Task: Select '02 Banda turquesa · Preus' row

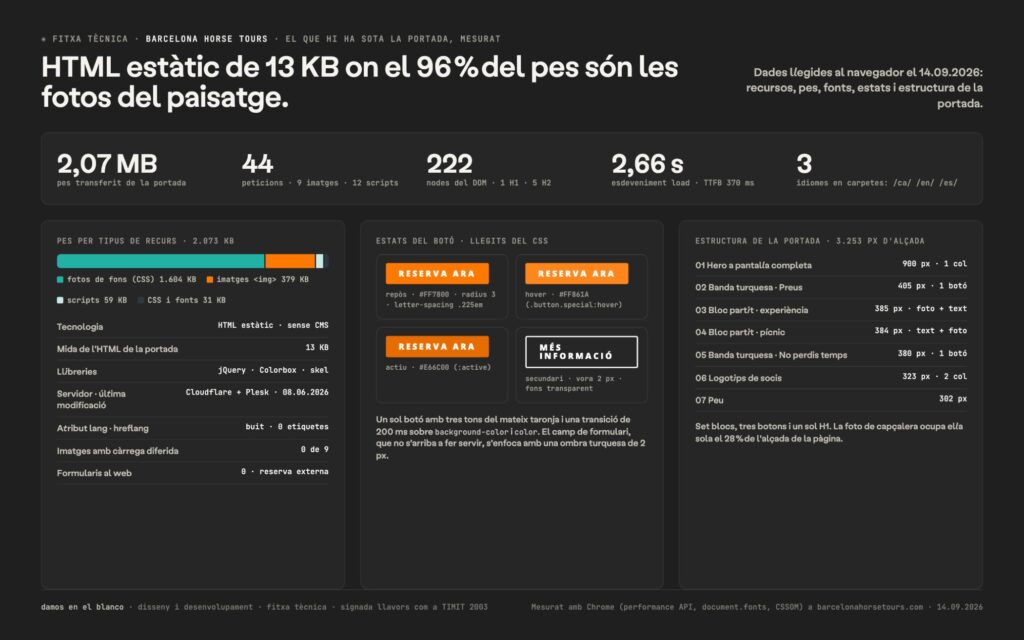Action: coord(831,287)
